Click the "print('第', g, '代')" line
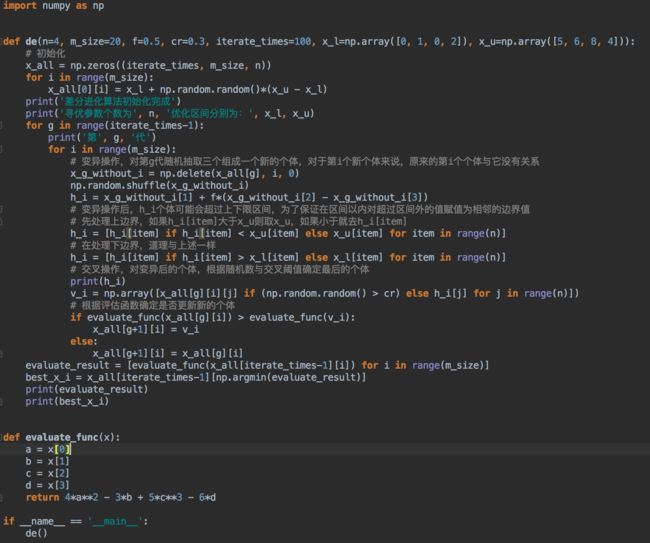The width and height of the screenshot is (650, 543). click(x=102, y=138)
